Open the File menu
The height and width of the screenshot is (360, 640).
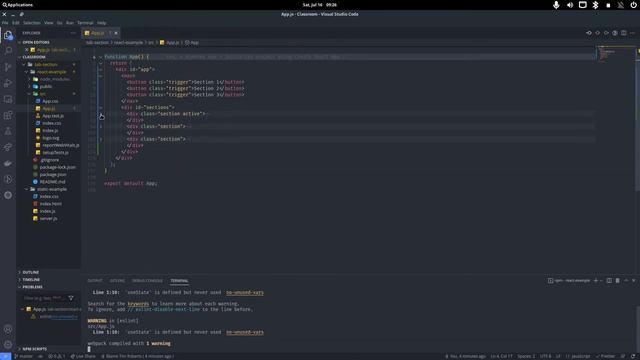click(x=5, y=23)
